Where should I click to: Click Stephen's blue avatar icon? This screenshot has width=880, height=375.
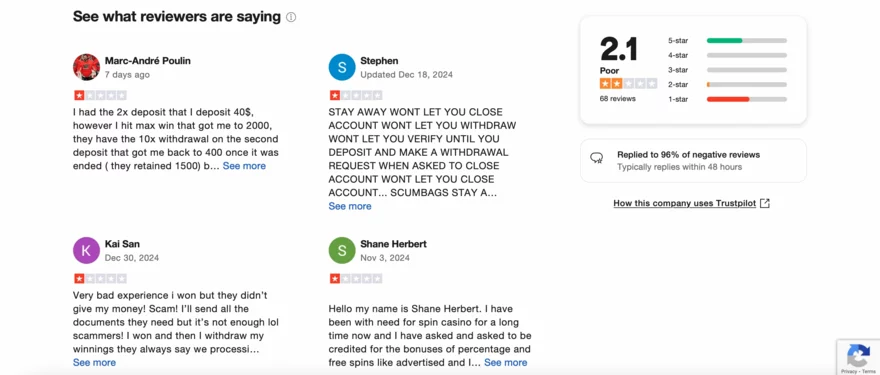(342, 67)
